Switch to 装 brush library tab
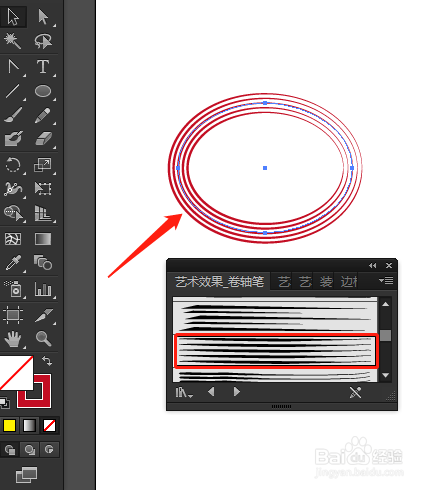The height and width of the screenshot is (490, 432). tap(326, 282)
